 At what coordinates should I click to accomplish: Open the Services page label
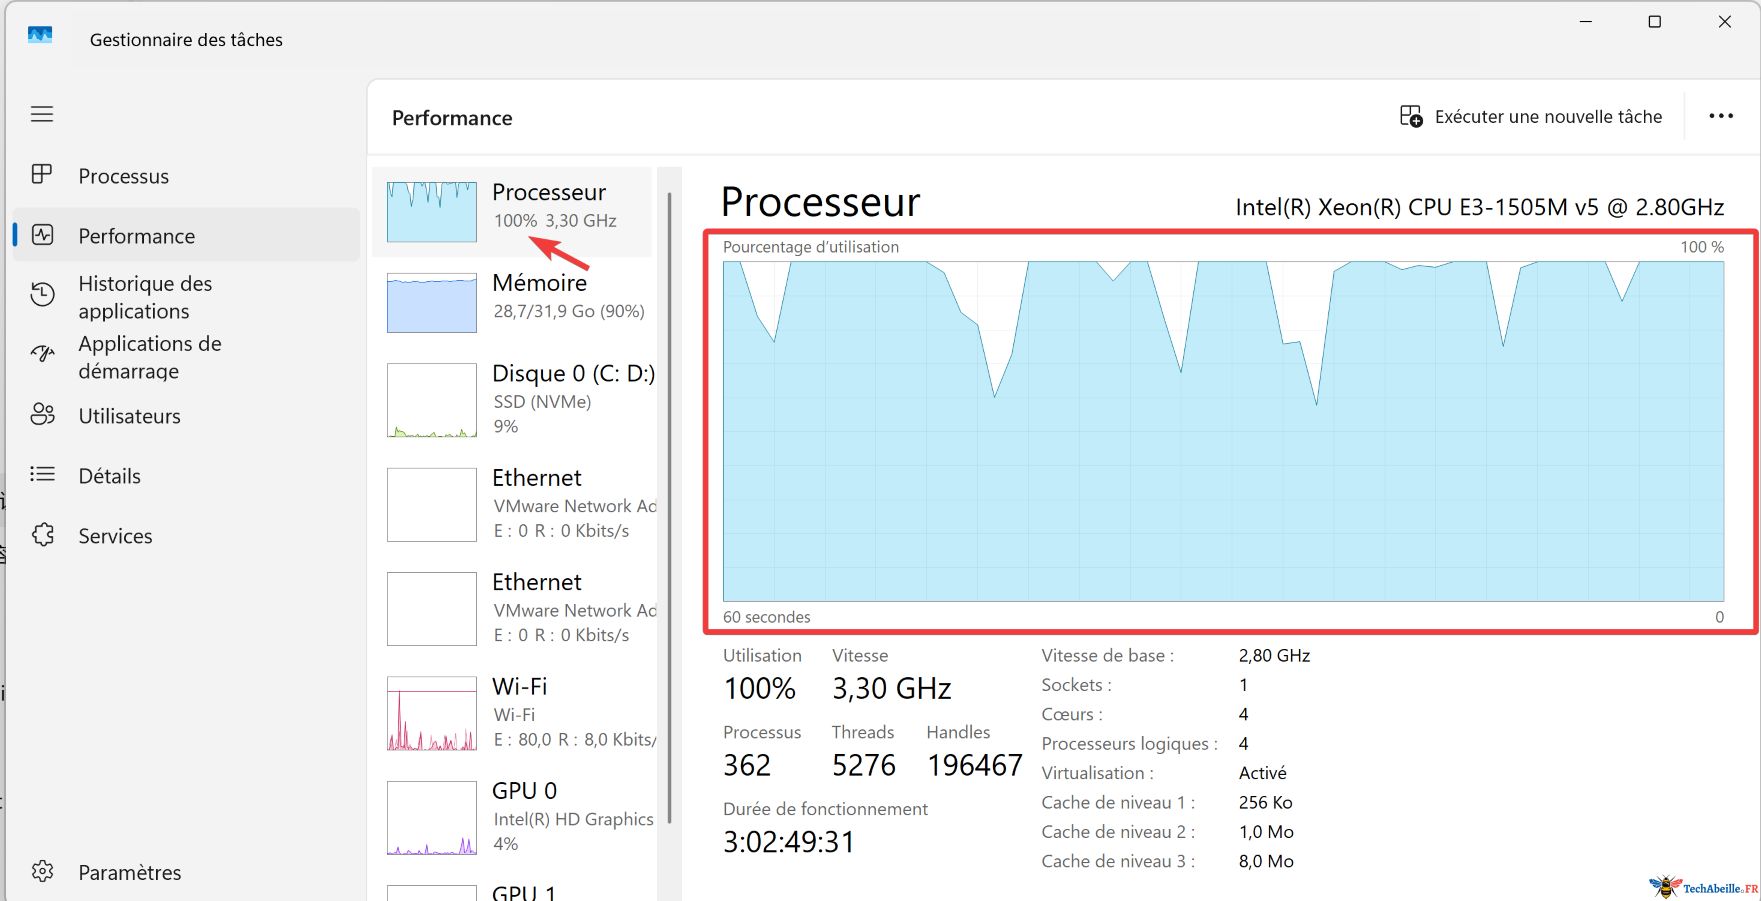(x=116, y=536)
